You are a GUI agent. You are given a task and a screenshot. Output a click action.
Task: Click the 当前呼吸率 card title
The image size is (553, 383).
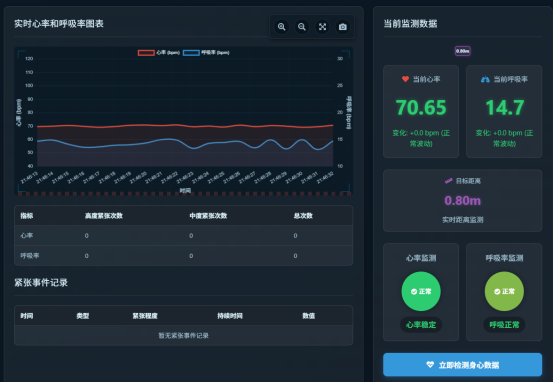pyautogui.click(x=510, y=79)
